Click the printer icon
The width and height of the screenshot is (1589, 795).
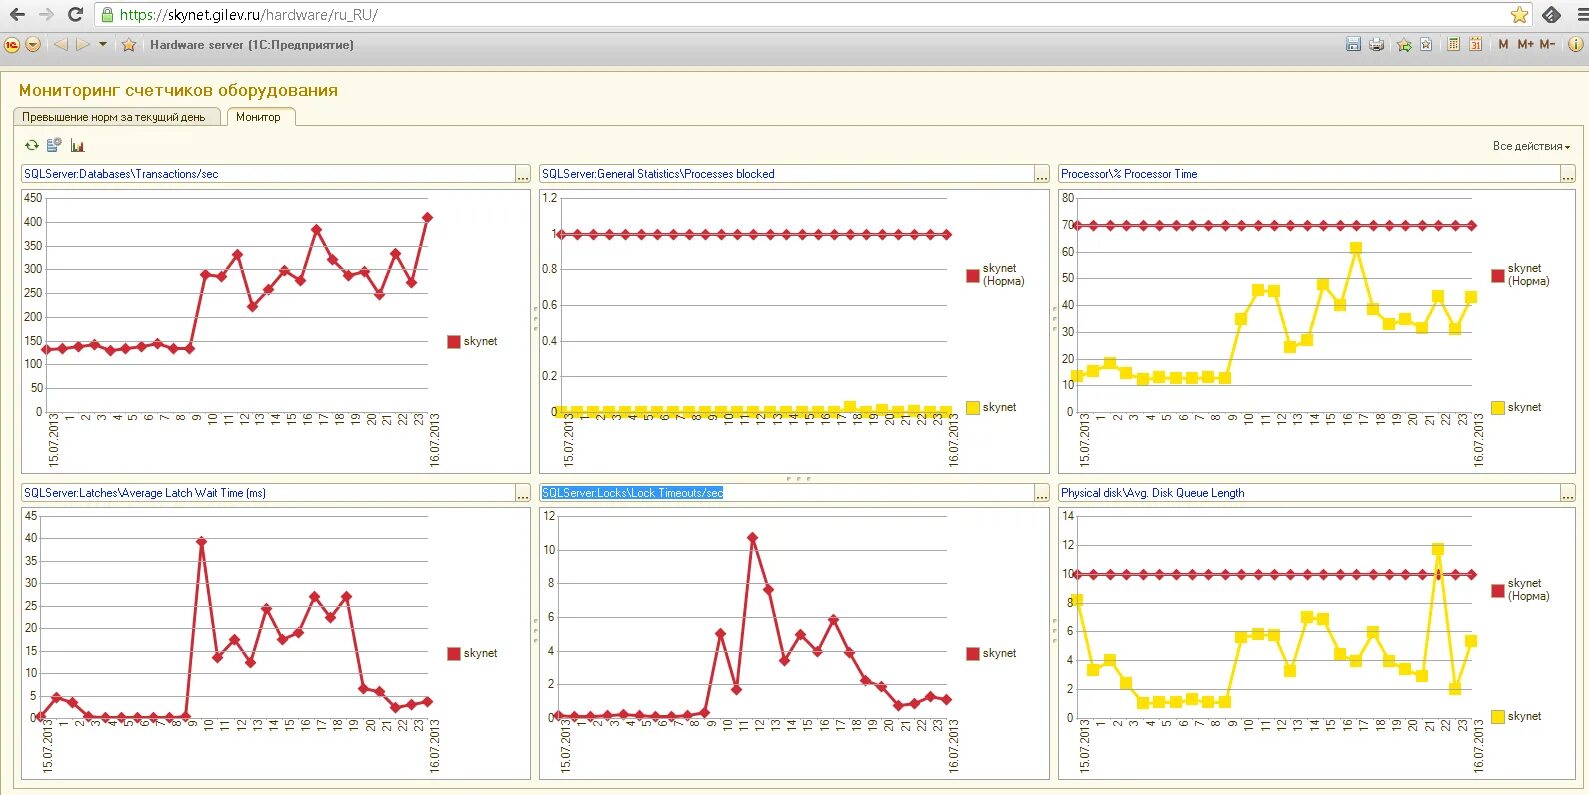point(1377,44)
